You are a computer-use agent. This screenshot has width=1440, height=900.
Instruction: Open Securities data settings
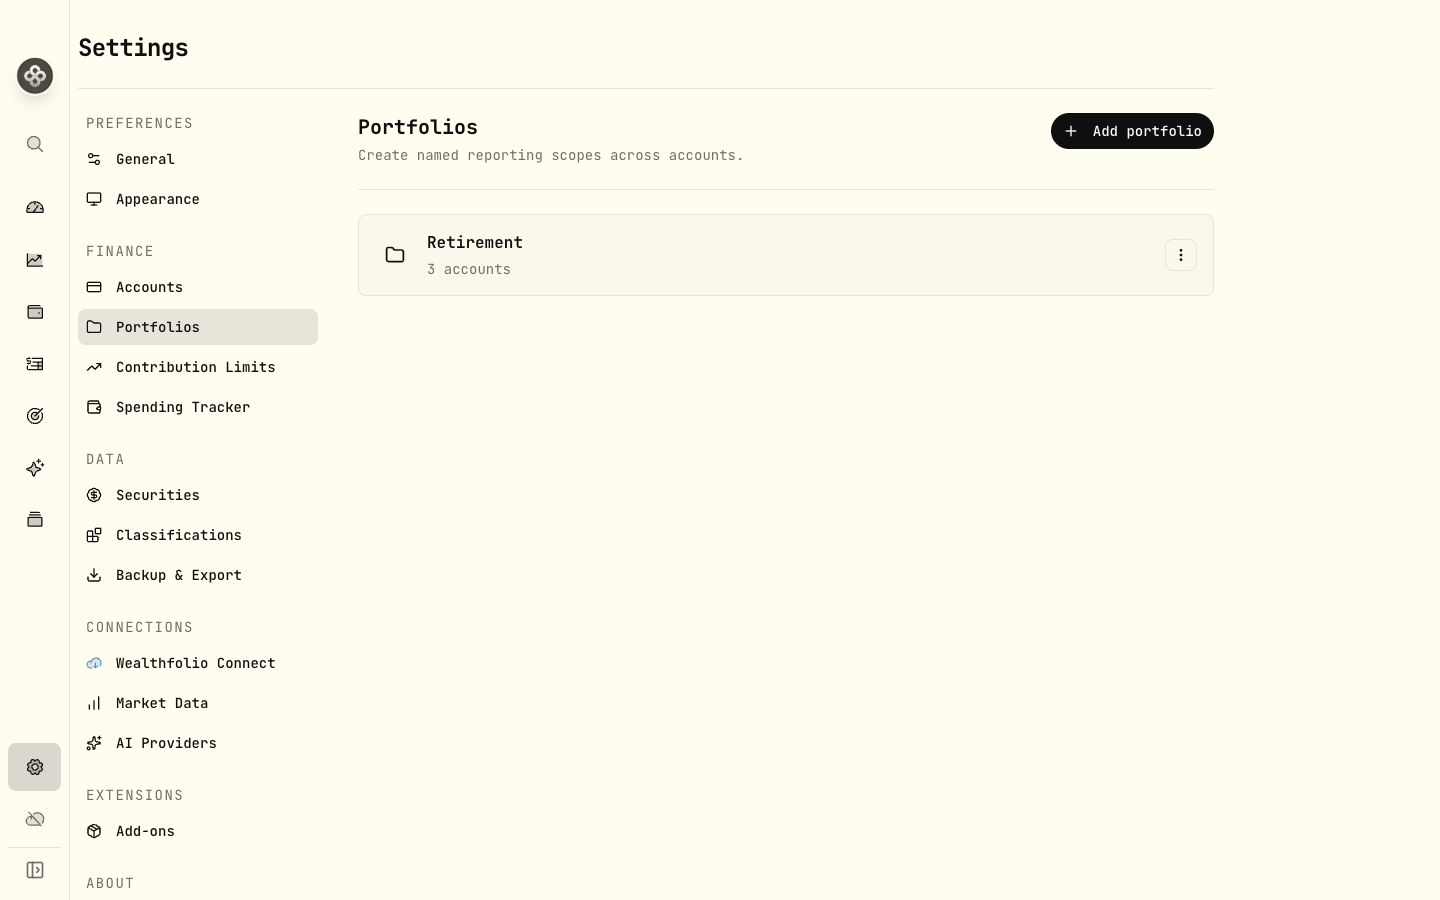click(x=198, y=495)
